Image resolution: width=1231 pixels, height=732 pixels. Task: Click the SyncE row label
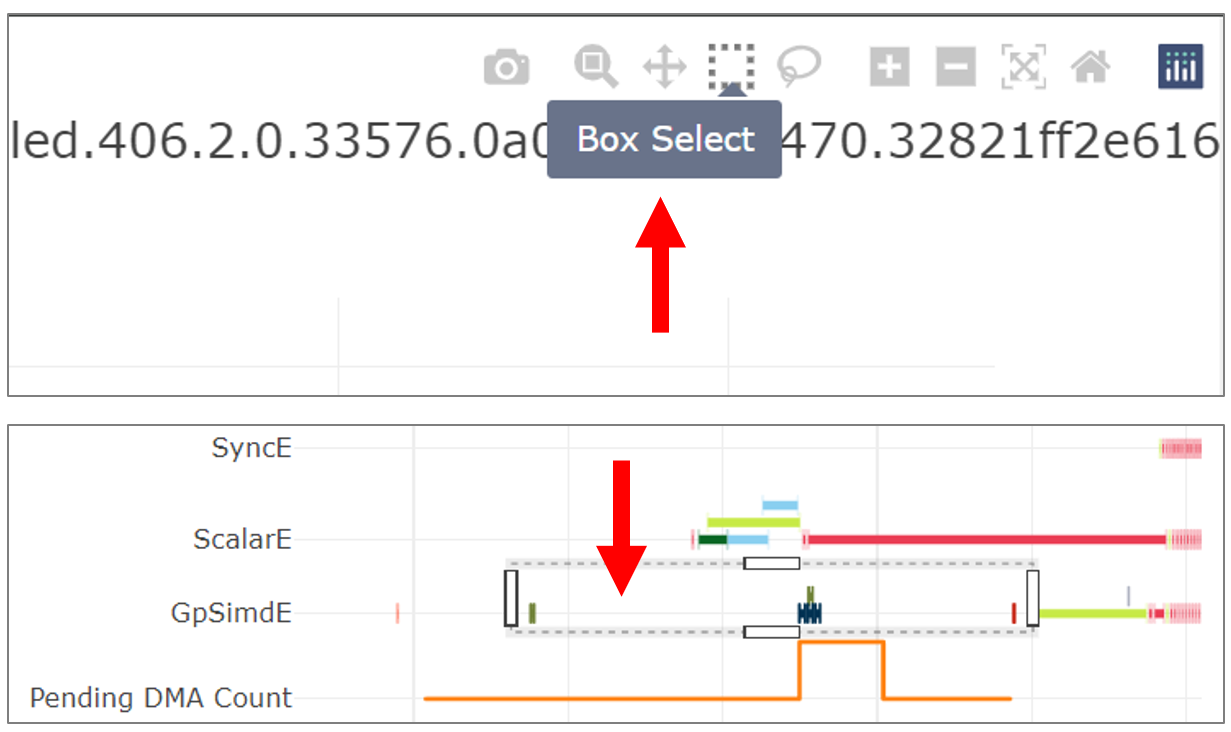251,448
